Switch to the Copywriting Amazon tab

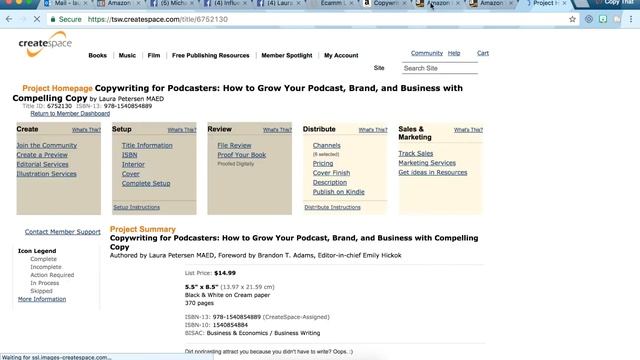[385, 3]
